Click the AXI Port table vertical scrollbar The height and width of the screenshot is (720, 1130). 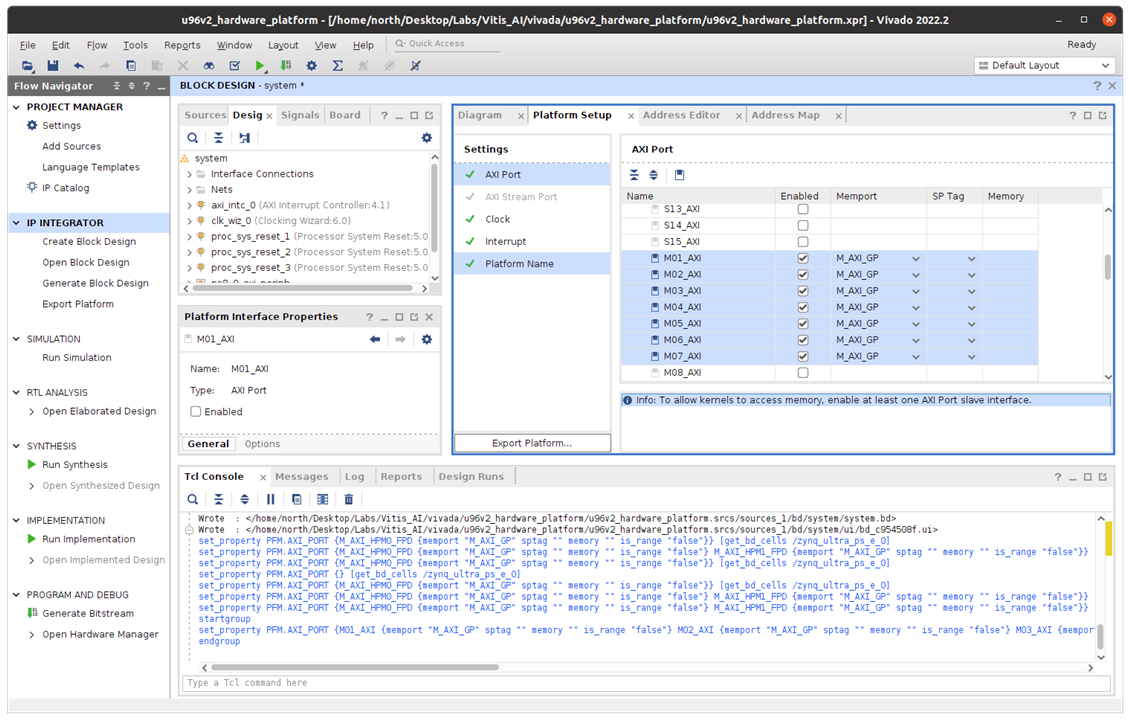[1108, 267]
